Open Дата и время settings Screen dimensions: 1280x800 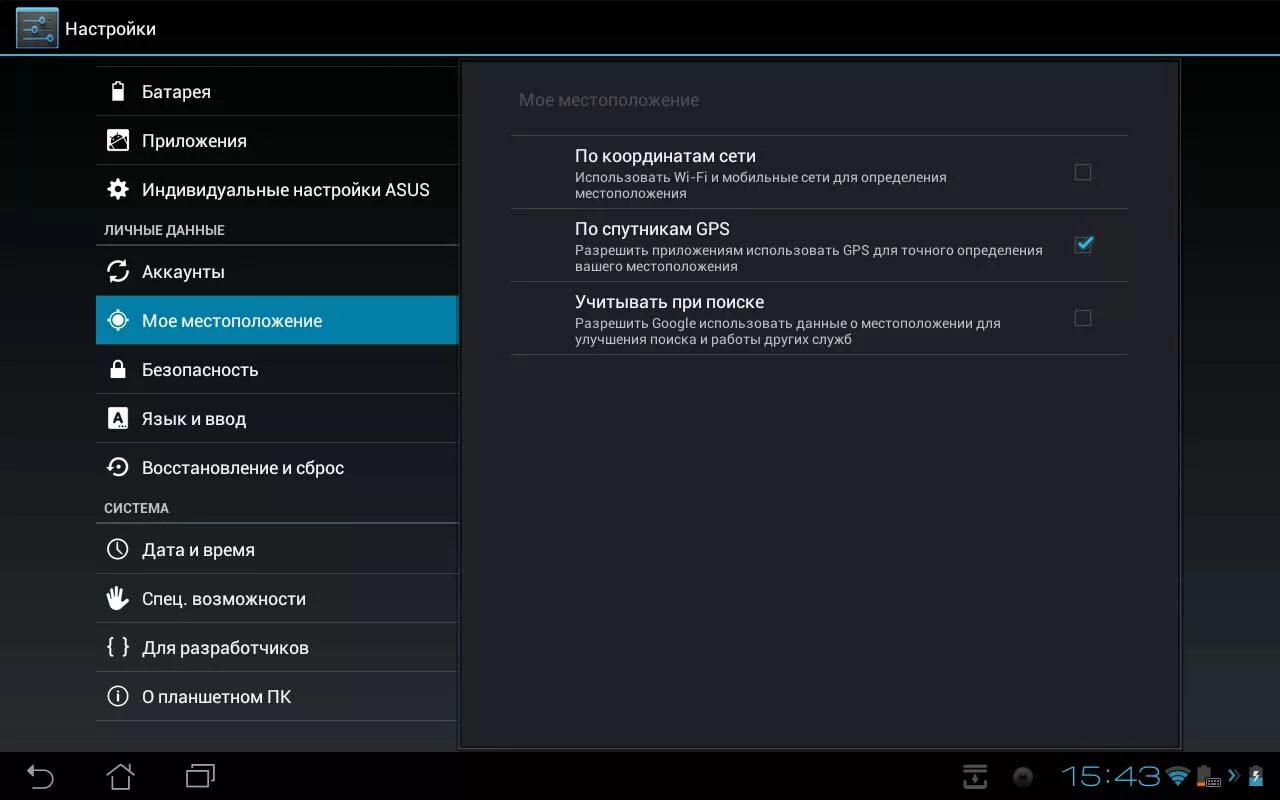[x=277, y=550]
